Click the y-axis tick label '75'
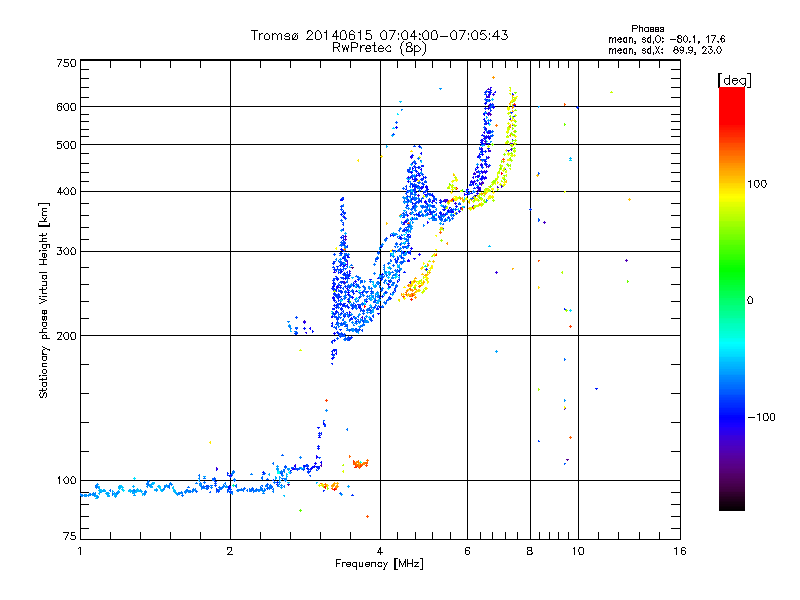800x600 pixels. pos(70,536)
